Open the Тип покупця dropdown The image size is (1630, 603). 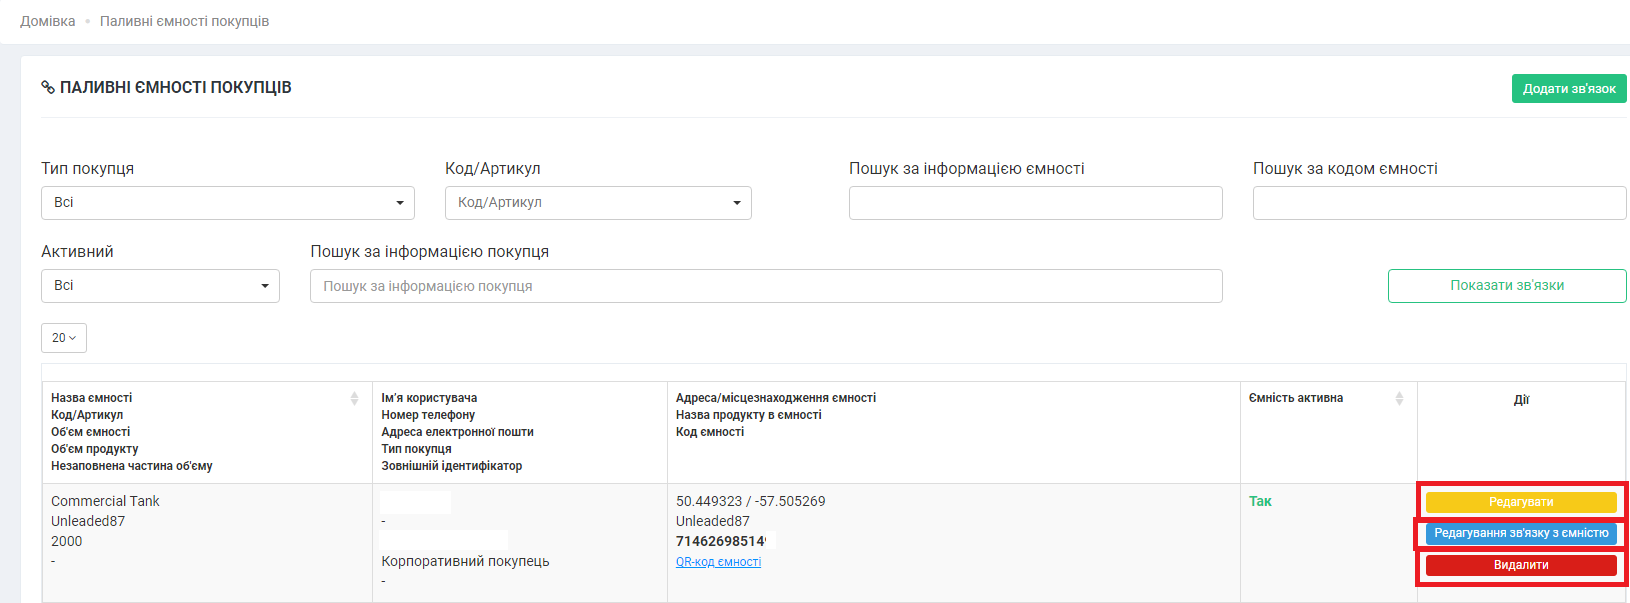point(228,203)
